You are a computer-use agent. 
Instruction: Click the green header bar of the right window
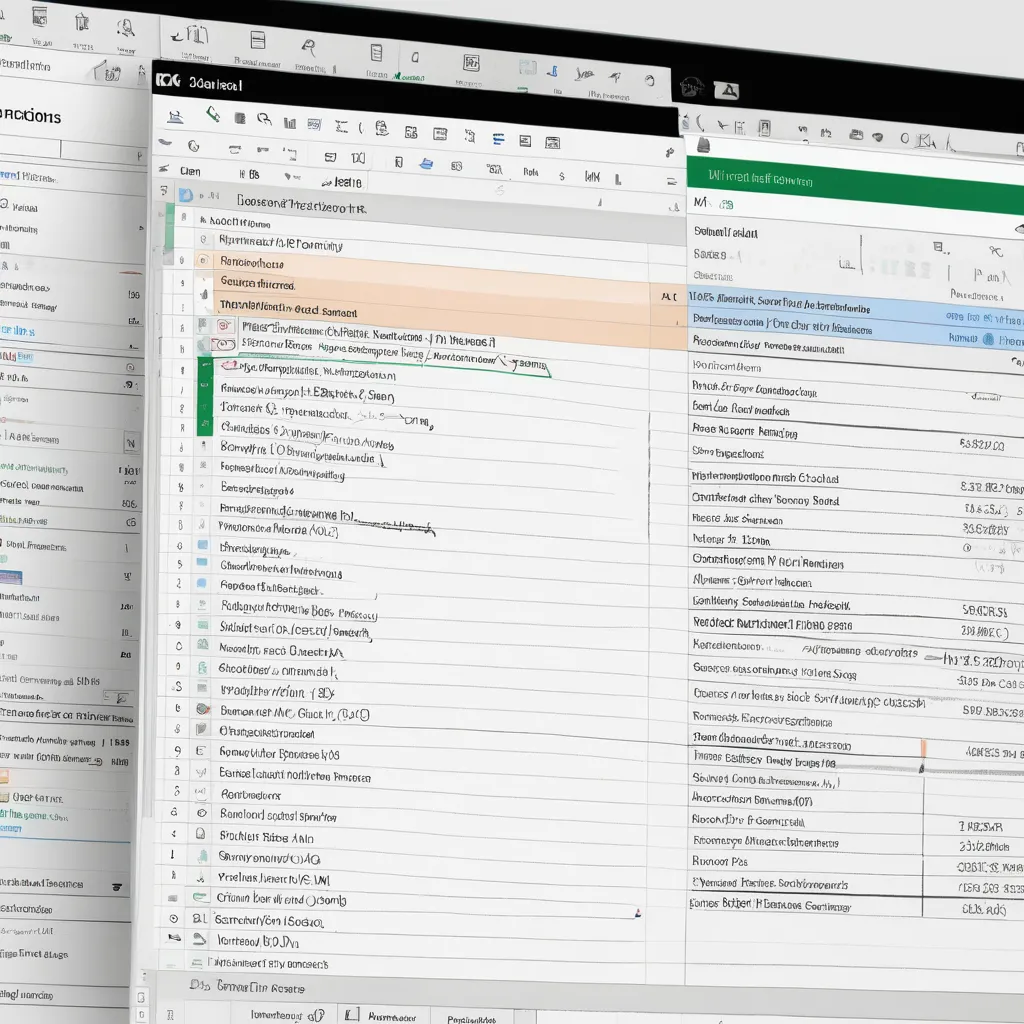[x=856, y=184]
